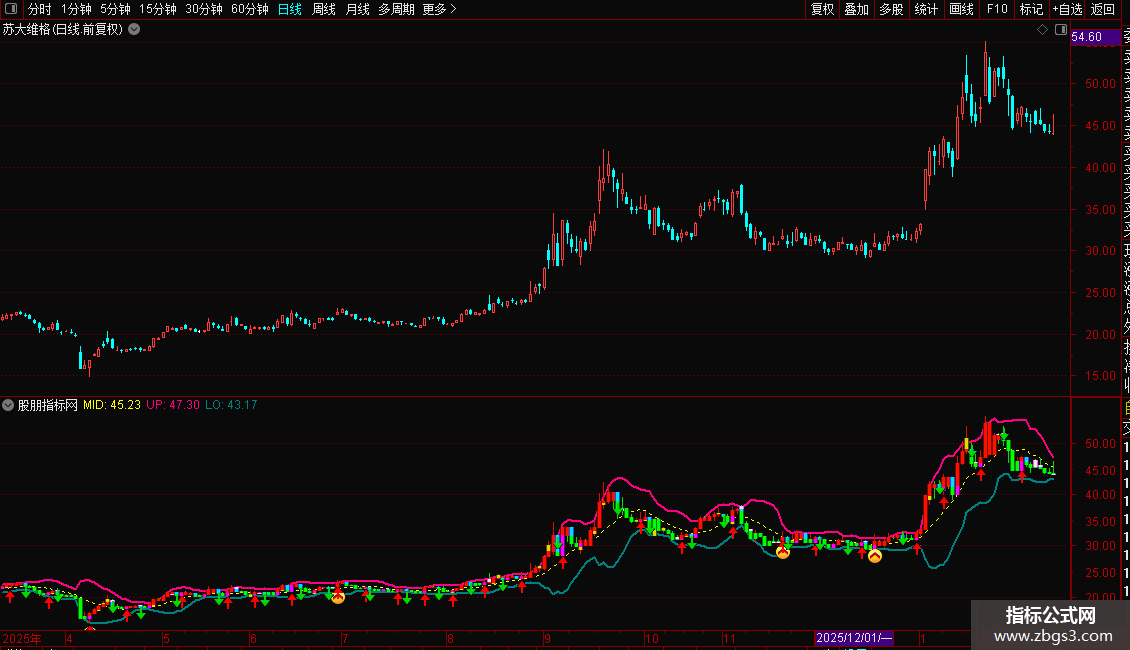Open the 苏大维格 title dropdown arrow
Viewport: 1130px width, 650px height.
[134, 30]
